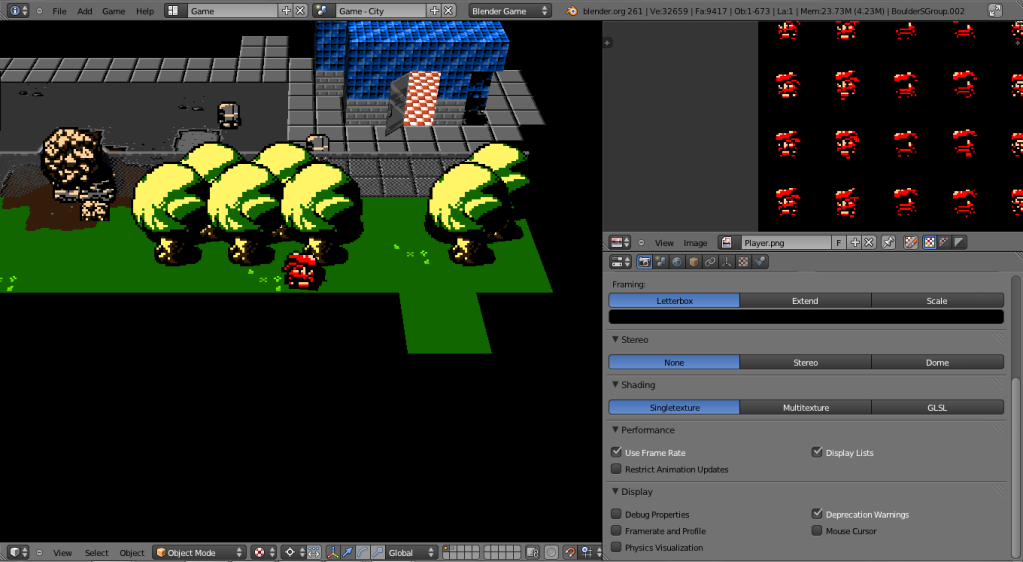The height and width of the screenshot is (562, 1023).
Task: Toggle fake user F for Player.png
Action: point(839,242)
